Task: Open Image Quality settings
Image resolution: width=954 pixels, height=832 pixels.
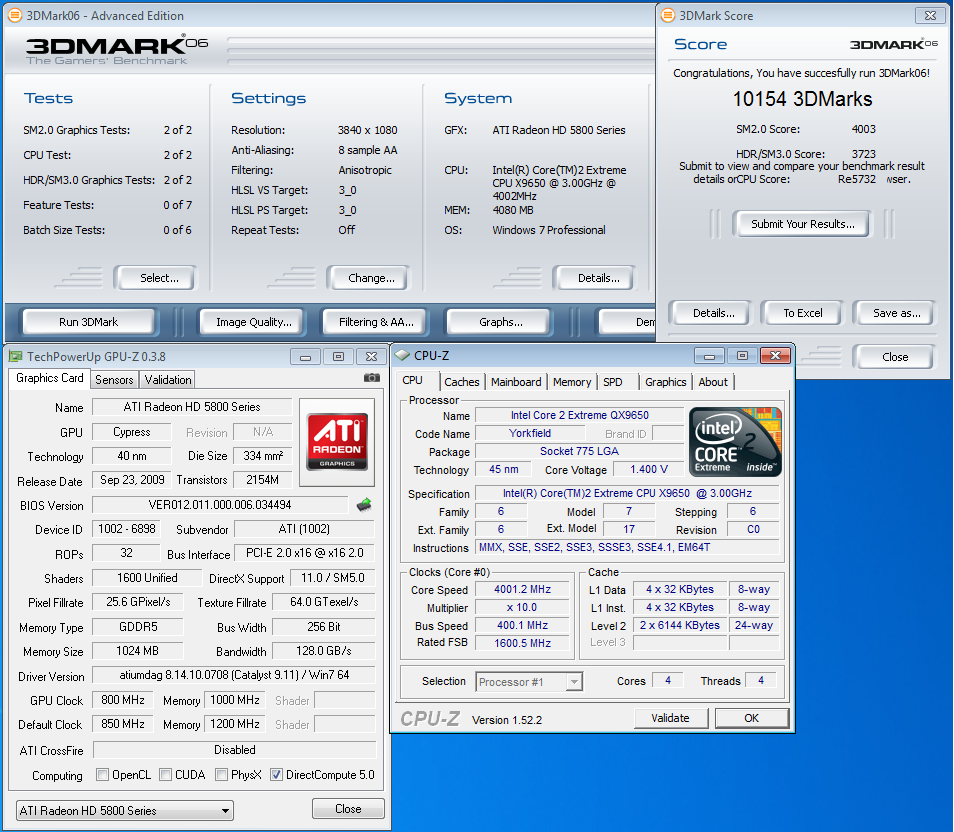Action: pyautogui.click(x=254, y=322)
